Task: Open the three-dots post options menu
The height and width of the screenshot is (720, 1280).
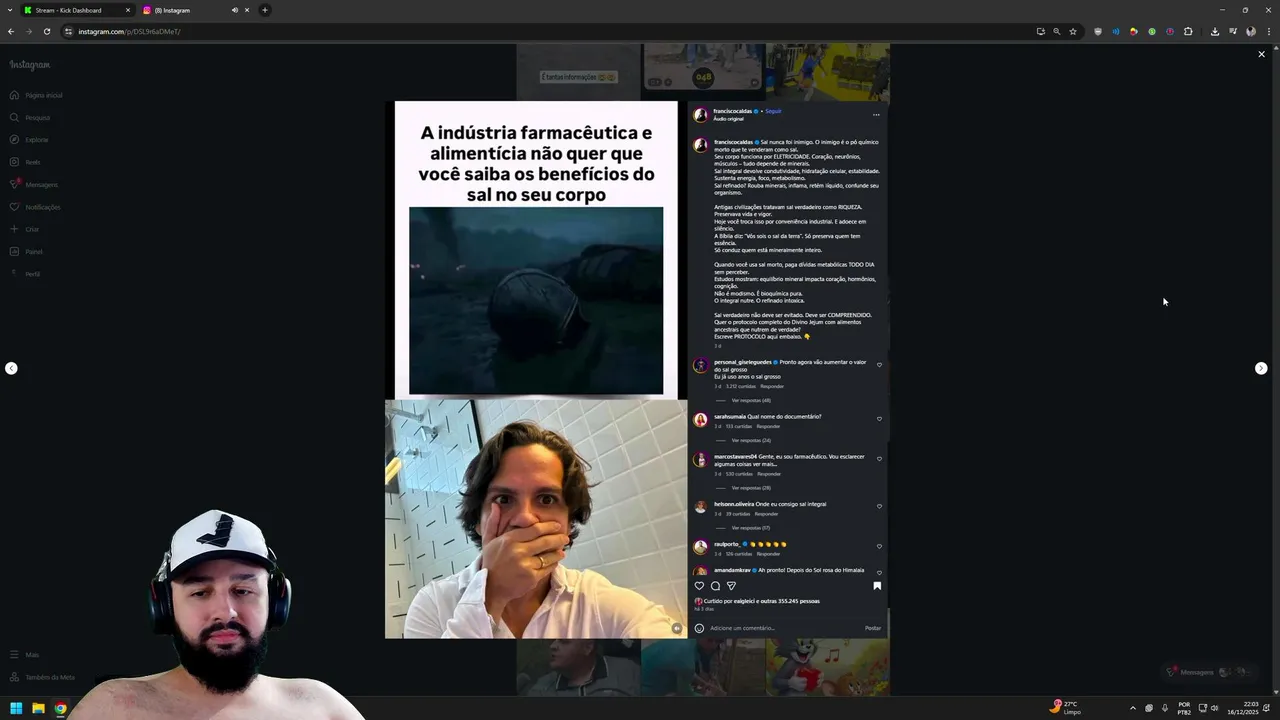Action: 876,115
